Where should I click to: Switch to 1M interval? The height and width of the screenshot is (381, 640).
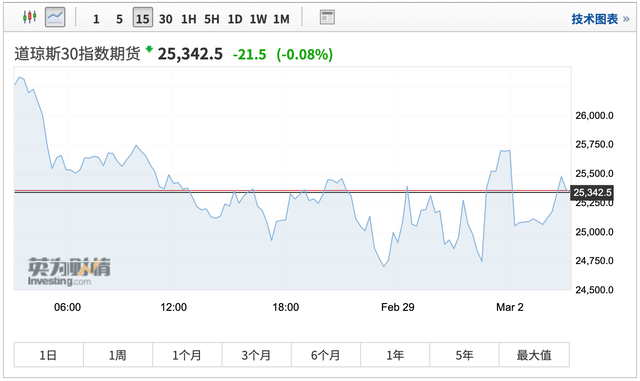281,19
